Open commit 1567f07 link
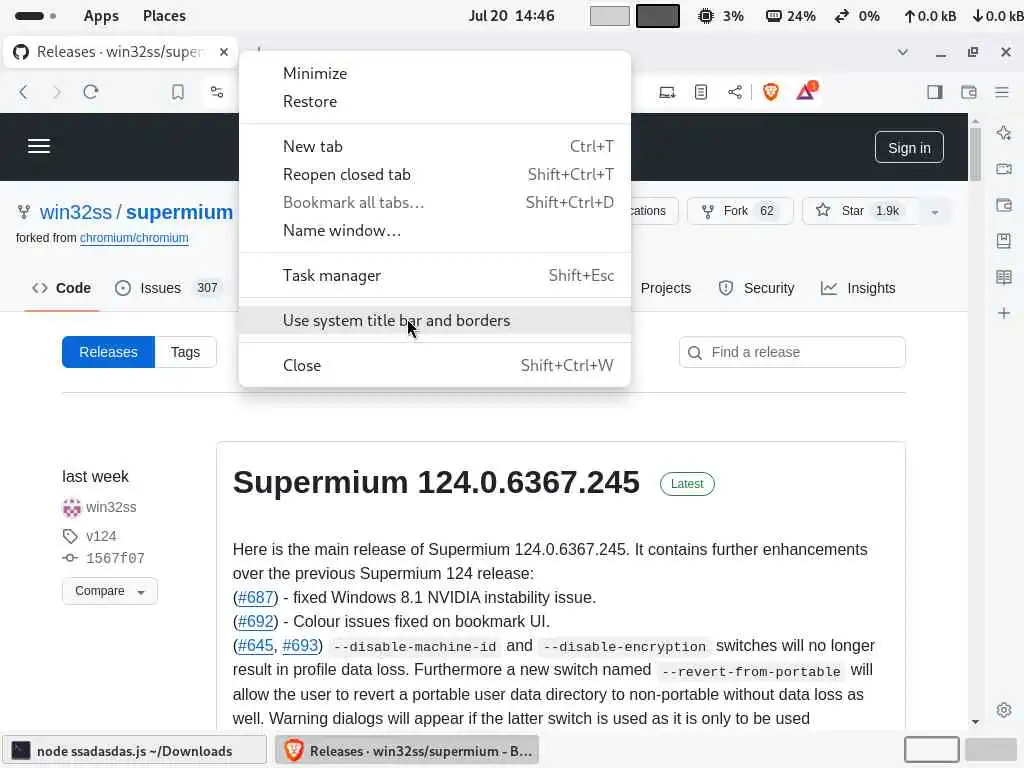The image size is (1024, 768). 116,558
